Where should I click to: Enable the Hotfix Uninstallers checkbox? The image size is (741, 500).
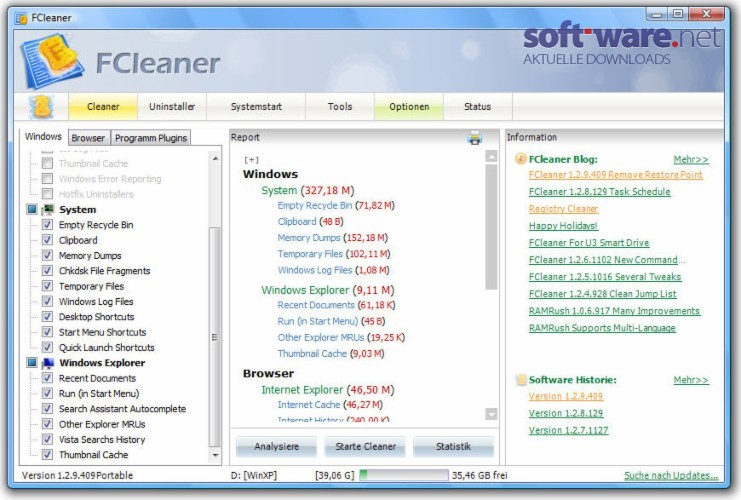coord(47,194)
